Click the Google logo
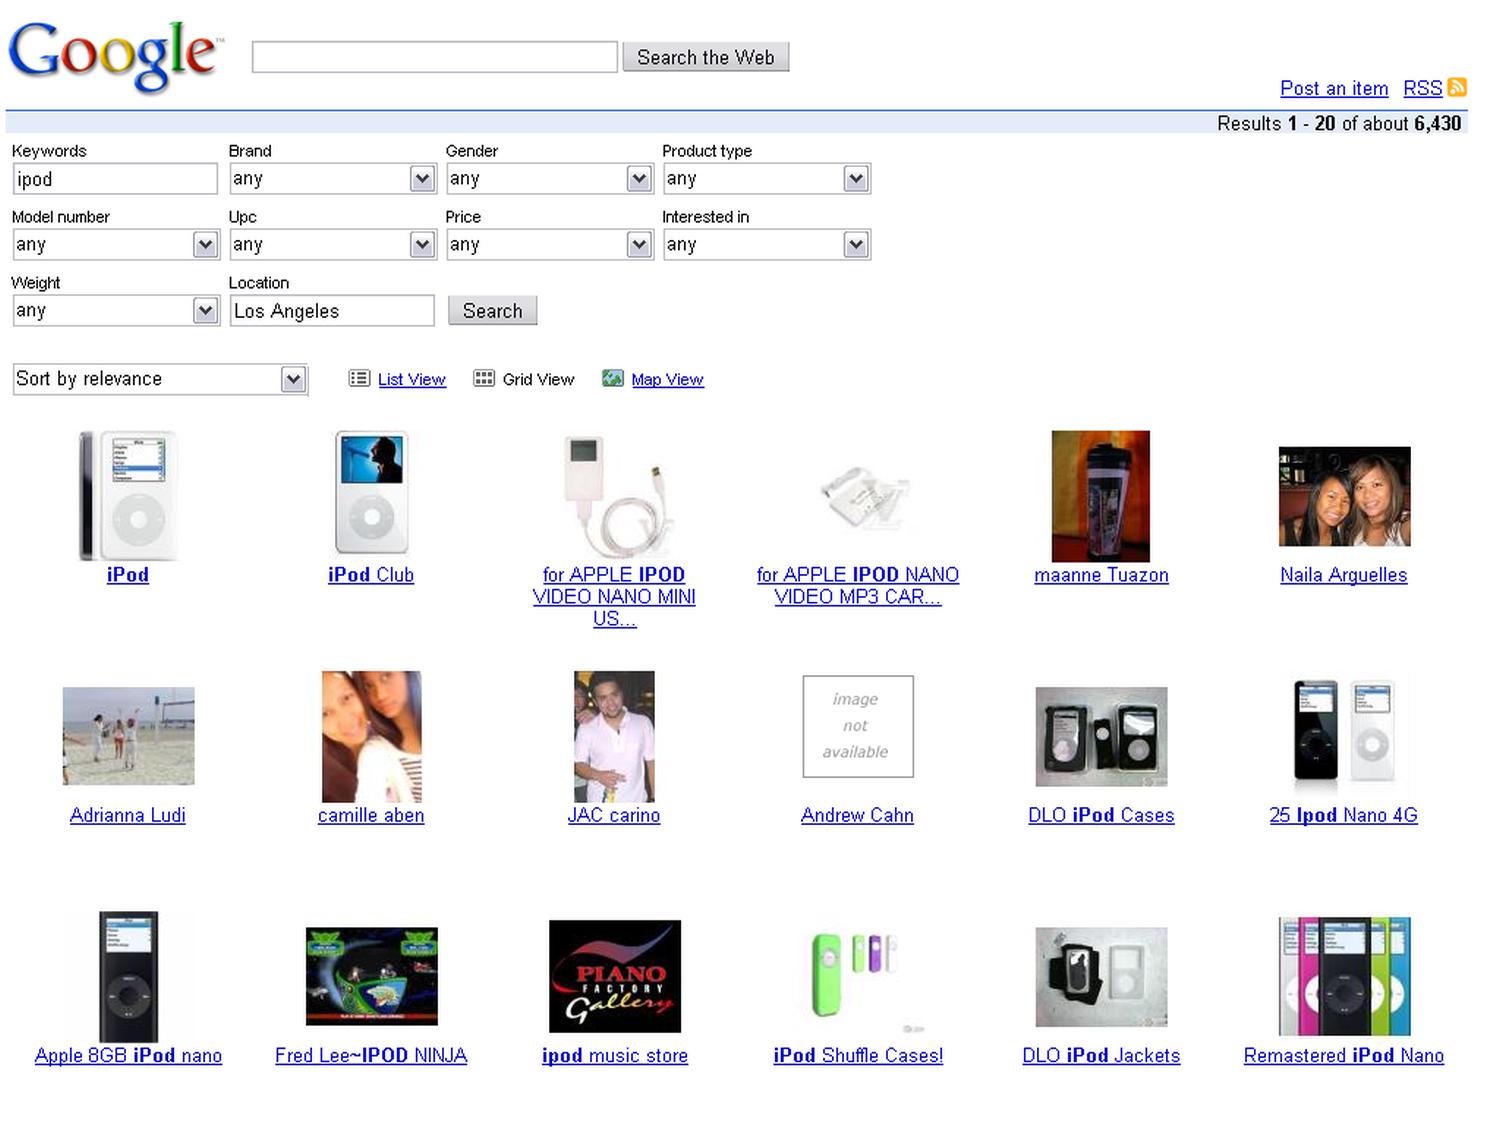 click(x=113, y=56)
